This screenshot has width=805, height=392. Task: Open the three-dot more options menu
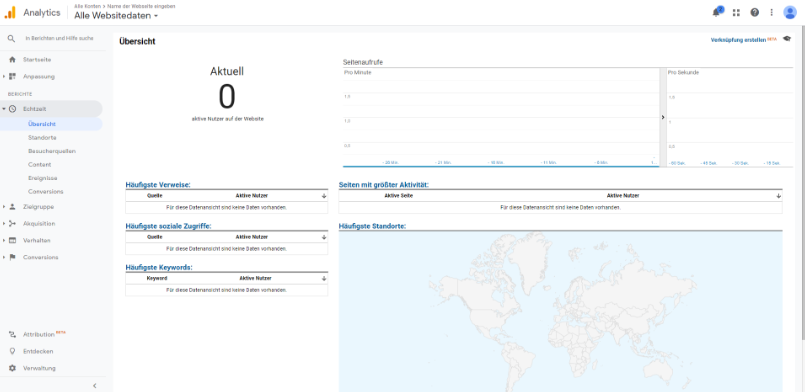point(771,12)
